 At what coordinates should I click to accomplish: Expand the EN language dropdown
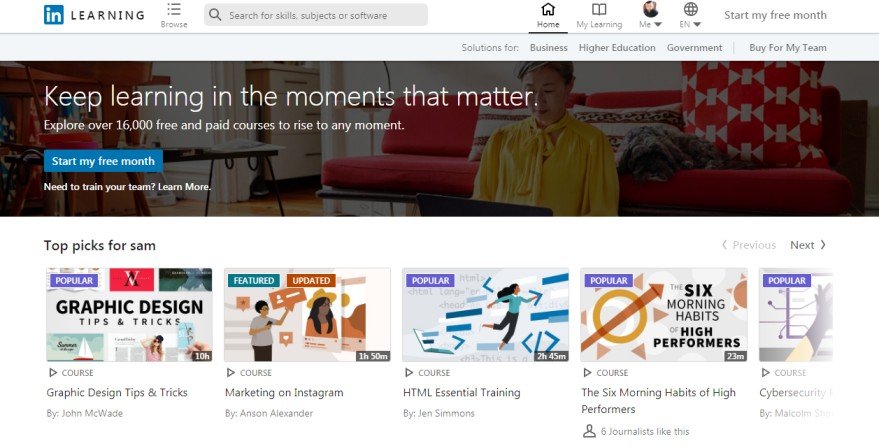(x=690, y=24)
